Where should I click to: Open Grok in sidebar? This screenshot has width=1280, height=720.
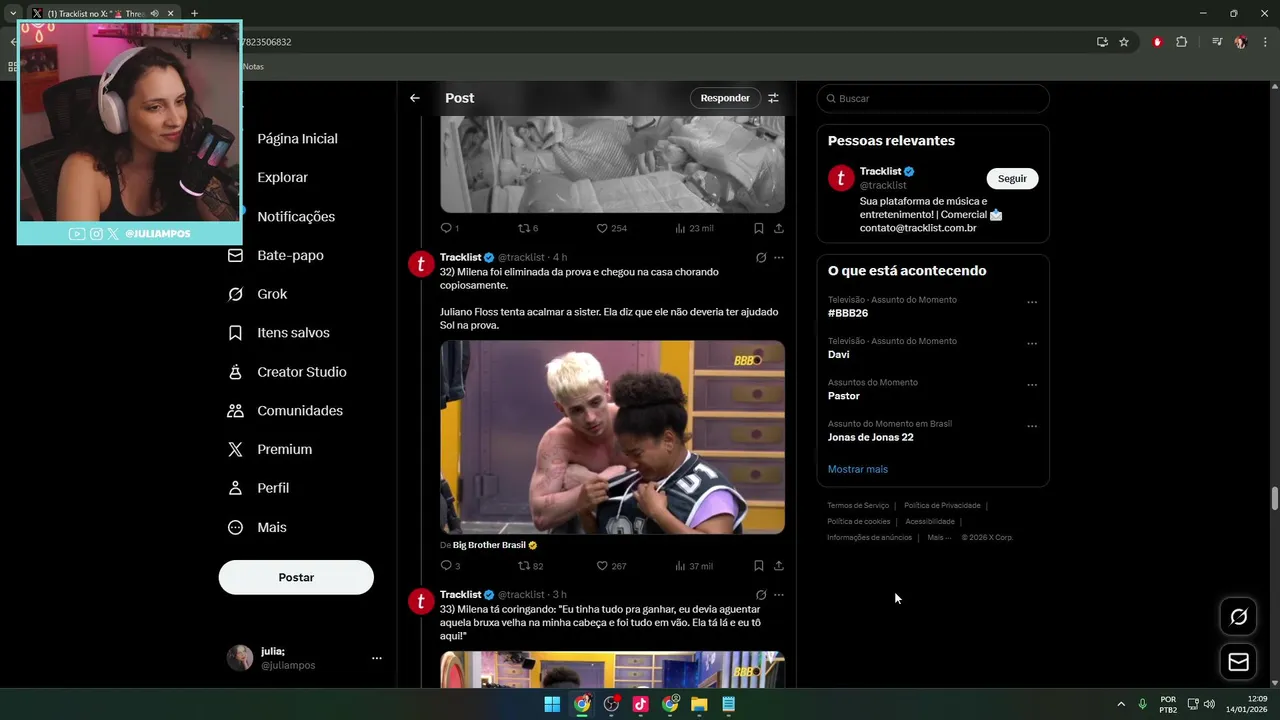pos(258,294)
